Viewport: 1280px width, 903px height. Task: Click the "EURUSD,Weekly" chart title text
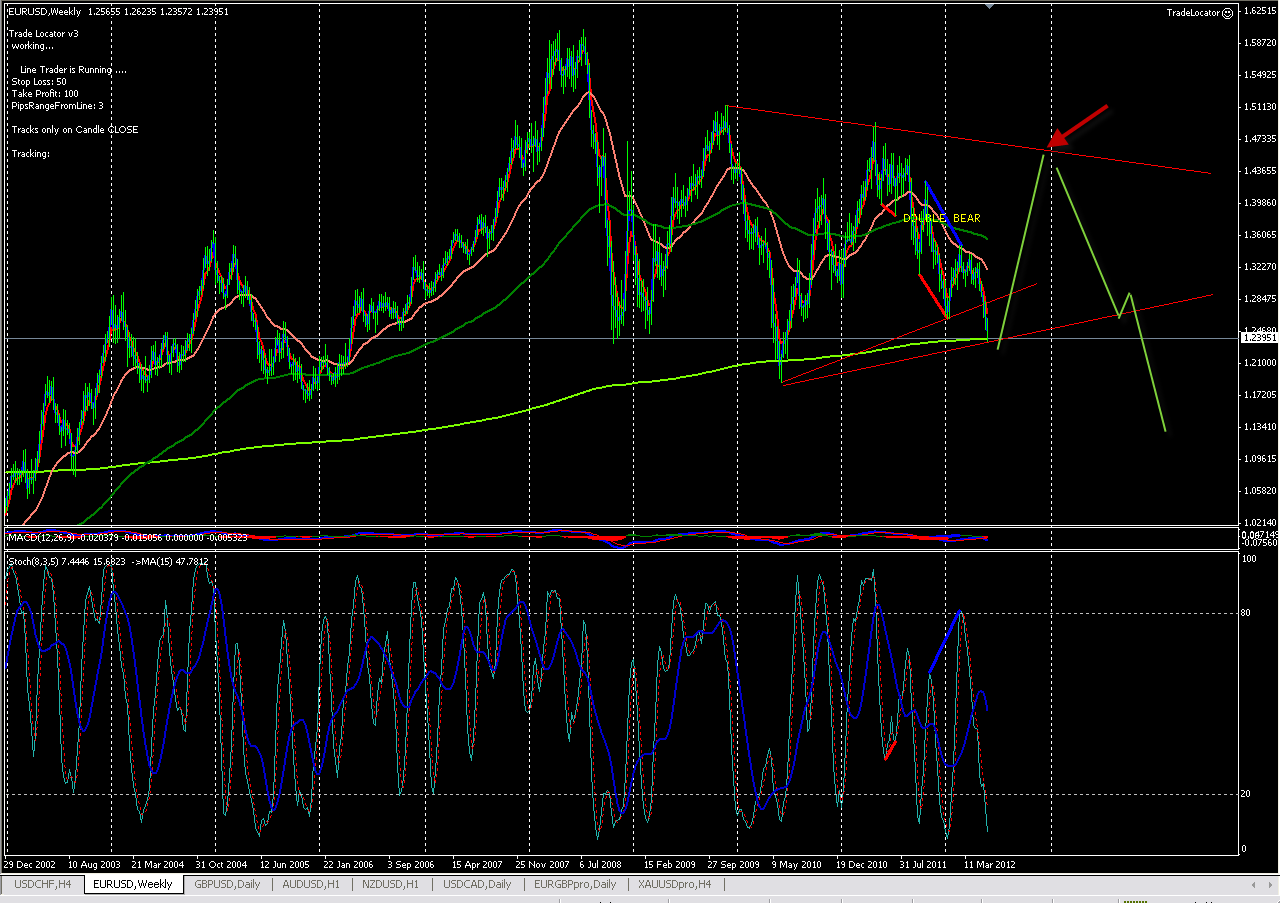click(43, 10)
